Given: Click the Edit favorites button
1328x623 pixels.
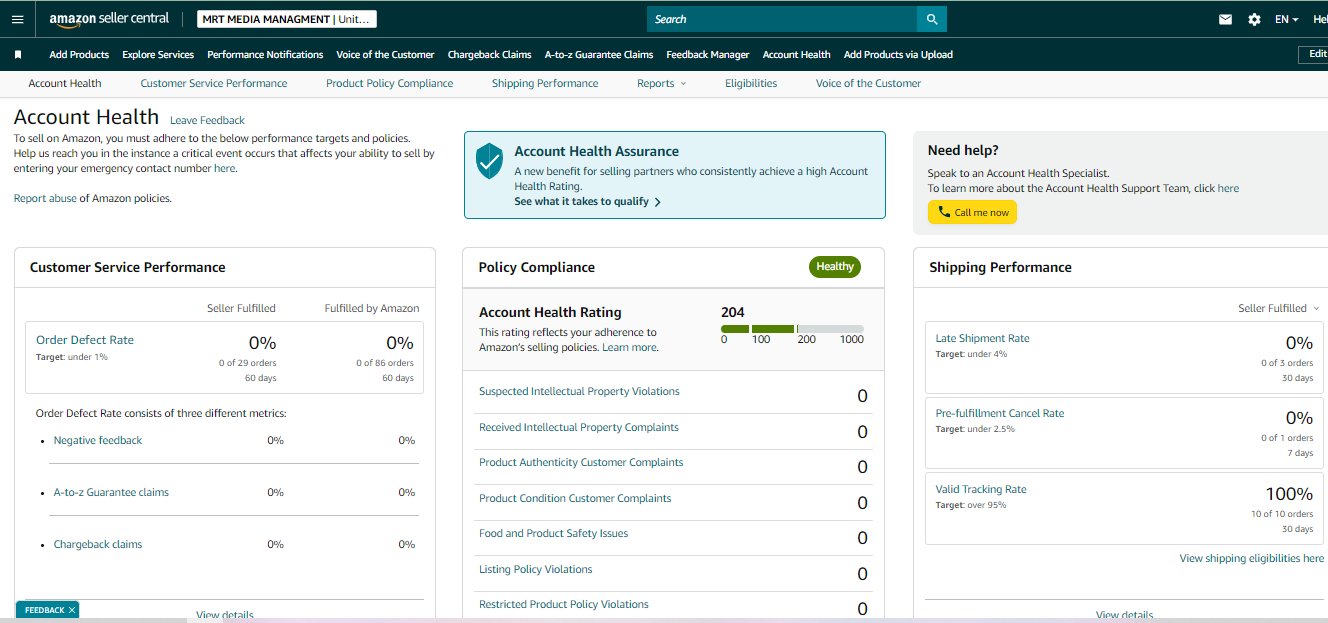Looking at the screenshot, I should 1315,55.
